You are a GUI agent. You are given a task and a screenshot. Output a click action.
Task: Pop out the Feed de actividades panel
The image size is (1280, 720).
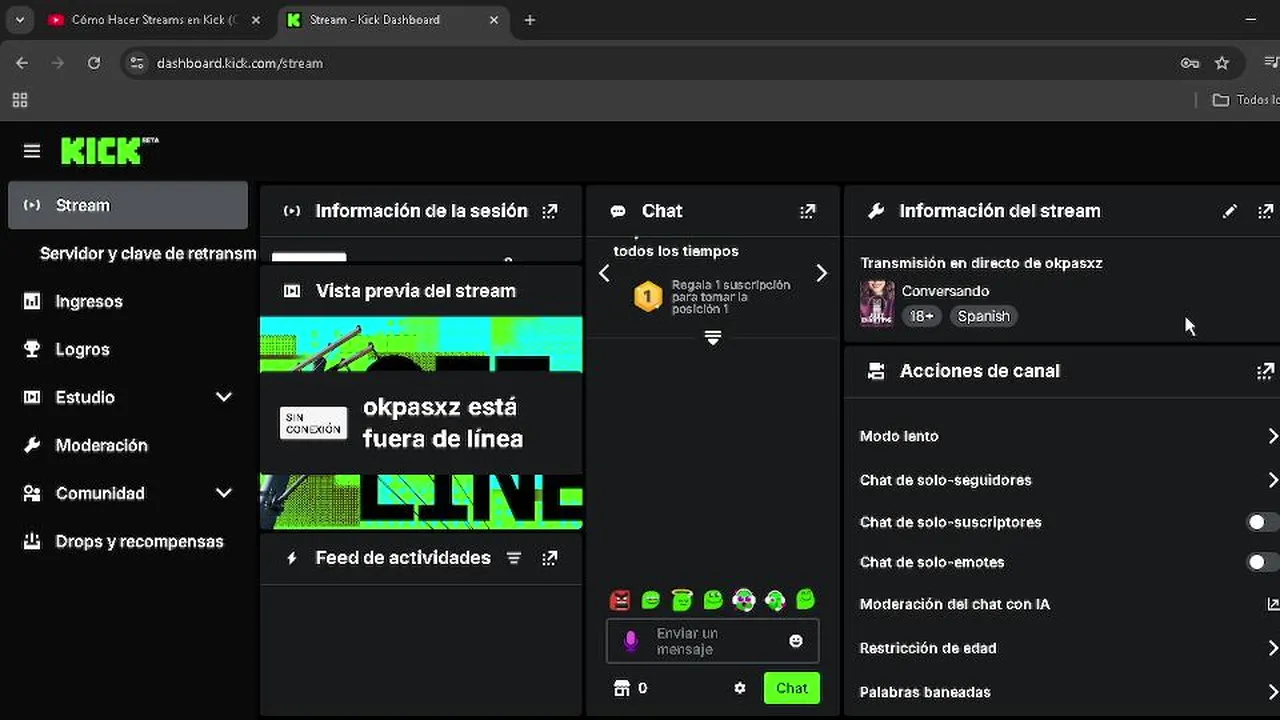pos(549,558)
